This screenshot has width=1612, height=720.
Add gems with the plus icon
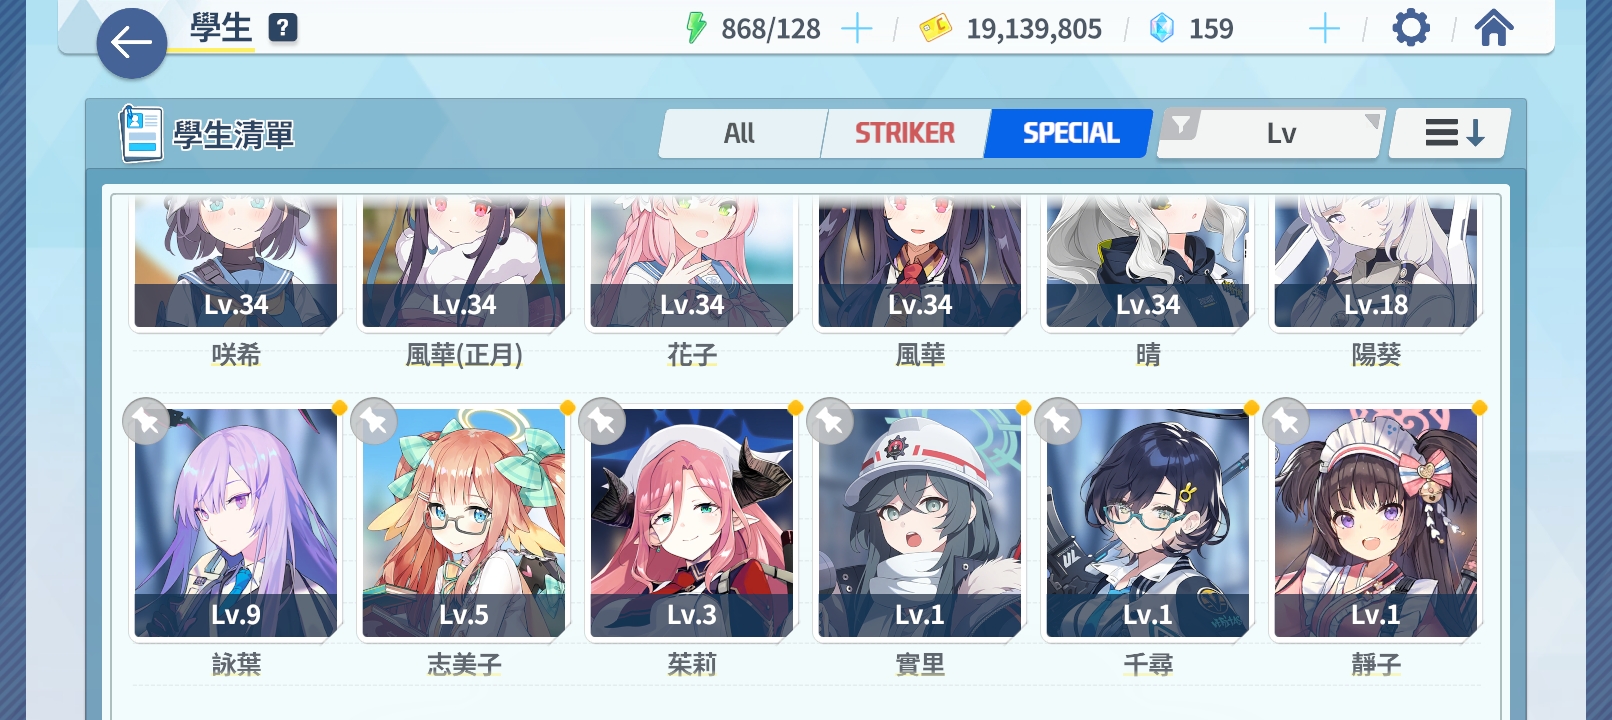[x=1324, y=29]
